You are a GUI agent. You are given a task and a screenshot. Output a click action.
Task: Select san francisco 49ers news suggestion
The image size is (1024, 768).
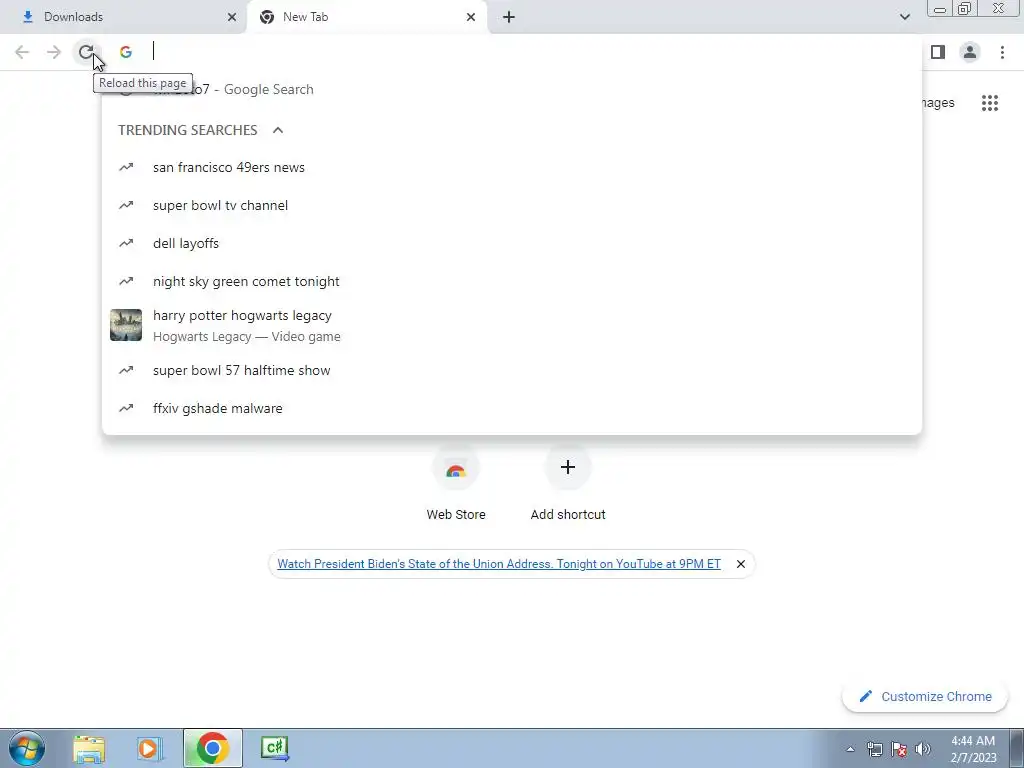pos(512,167)
